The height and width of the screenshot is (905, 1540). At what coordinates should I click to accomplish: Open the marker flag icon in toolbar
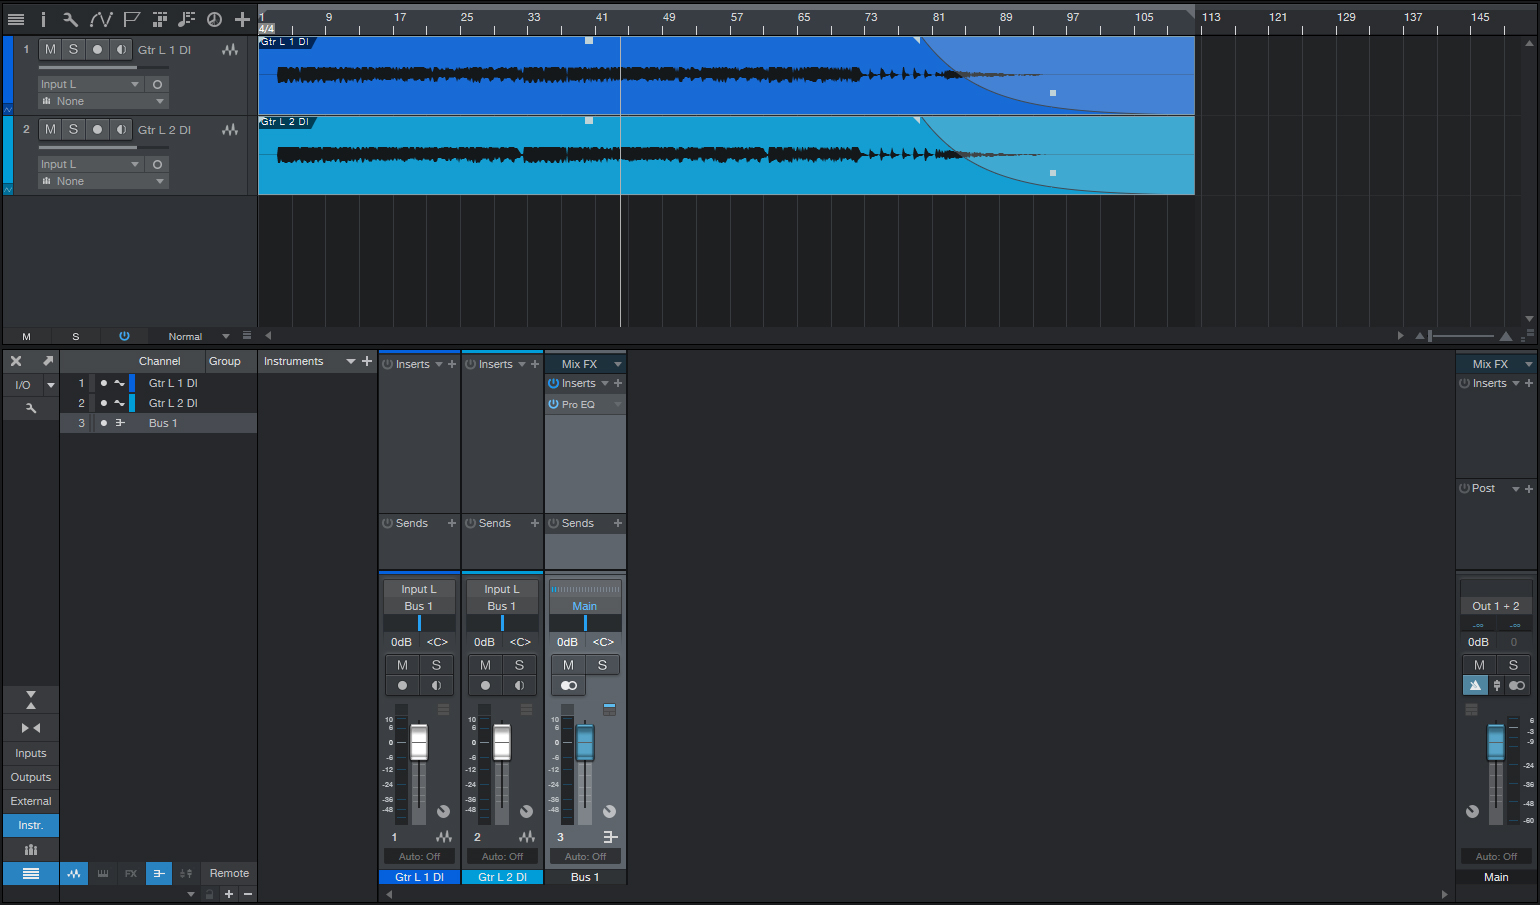pyautogui.click(x=131, y=19)
